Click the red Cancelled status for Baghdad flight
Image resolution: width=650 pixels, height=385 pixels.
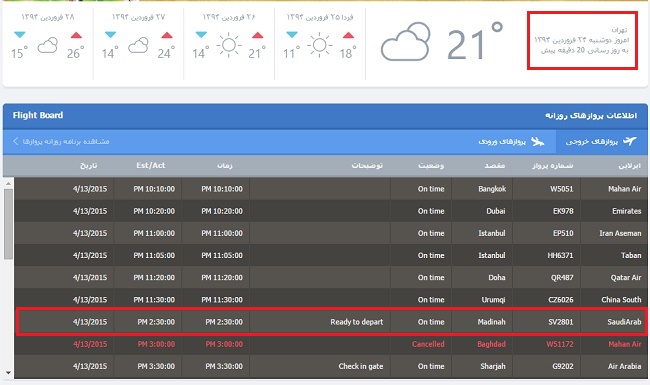pos(428,344)
